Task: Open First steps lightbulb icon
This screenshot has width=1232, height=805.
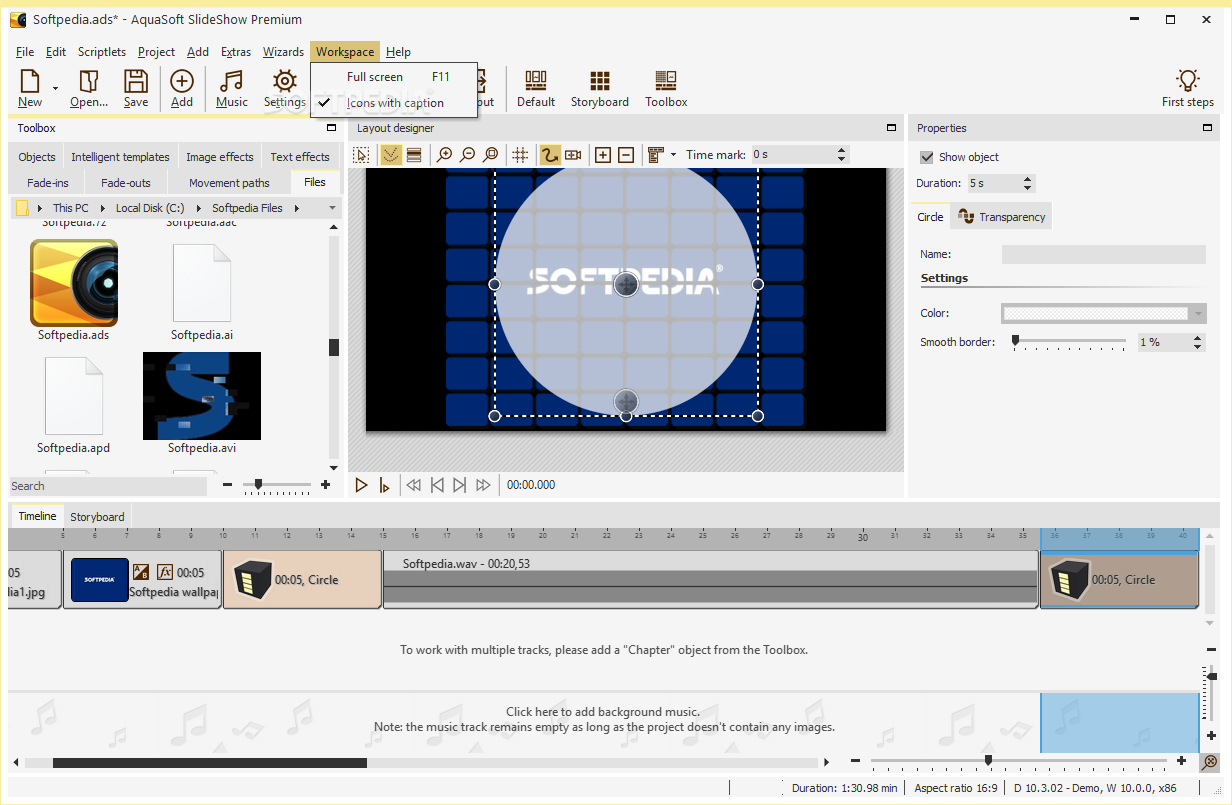Action: 1188,88
